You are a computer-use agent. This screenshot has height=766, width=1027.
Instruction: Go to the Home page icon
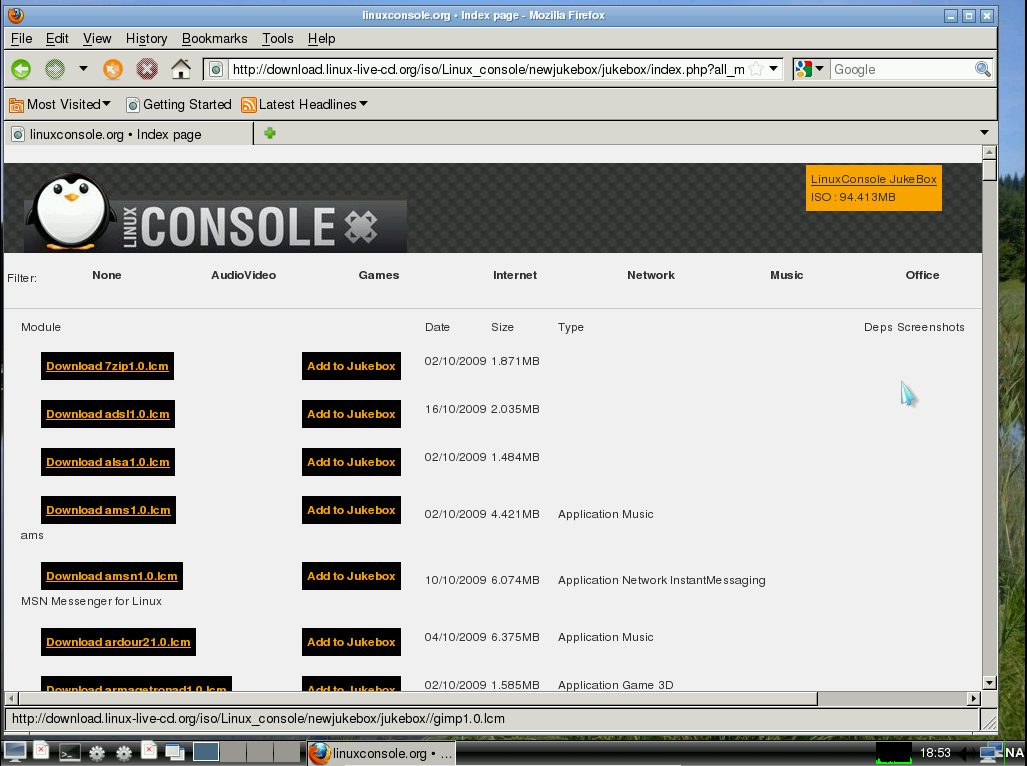coord(181,68)
